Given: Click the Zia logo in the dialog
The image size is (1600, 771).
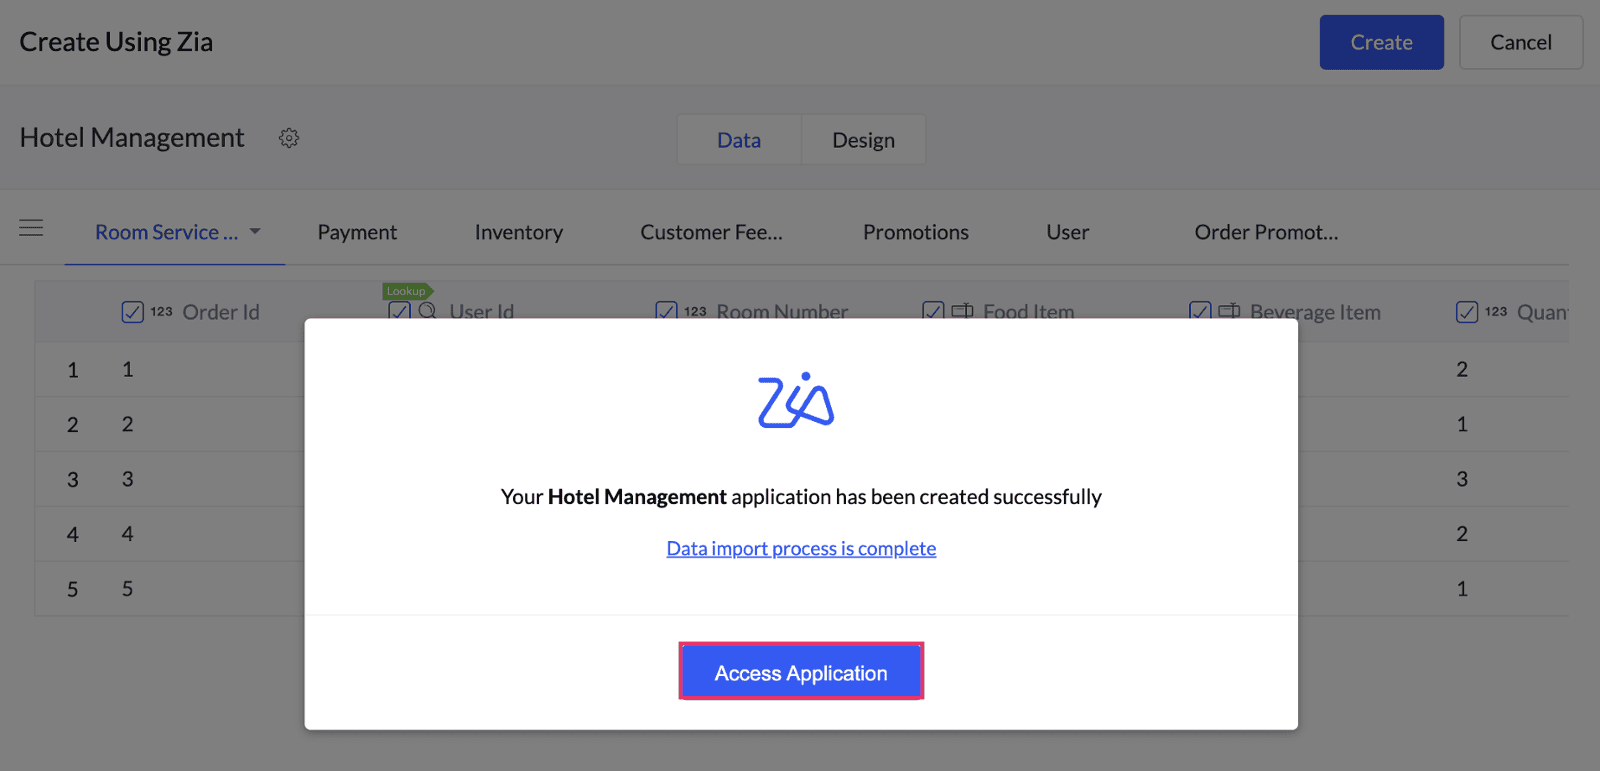Looking at the screenshot, I should click(x=796, y=400).
